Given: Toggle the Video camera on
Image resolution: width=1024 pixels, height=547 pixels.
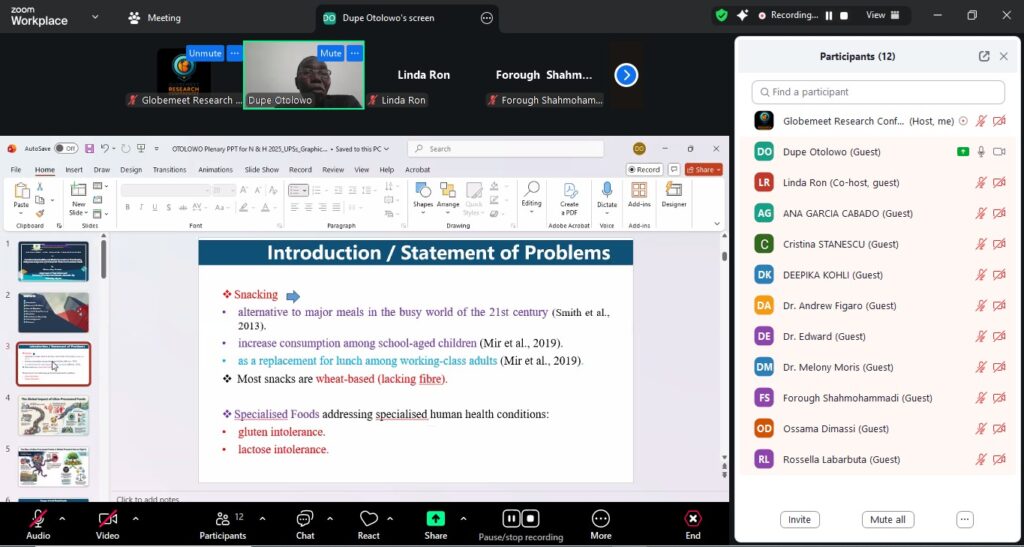Looking at the screenshot, I should [107, 518].
